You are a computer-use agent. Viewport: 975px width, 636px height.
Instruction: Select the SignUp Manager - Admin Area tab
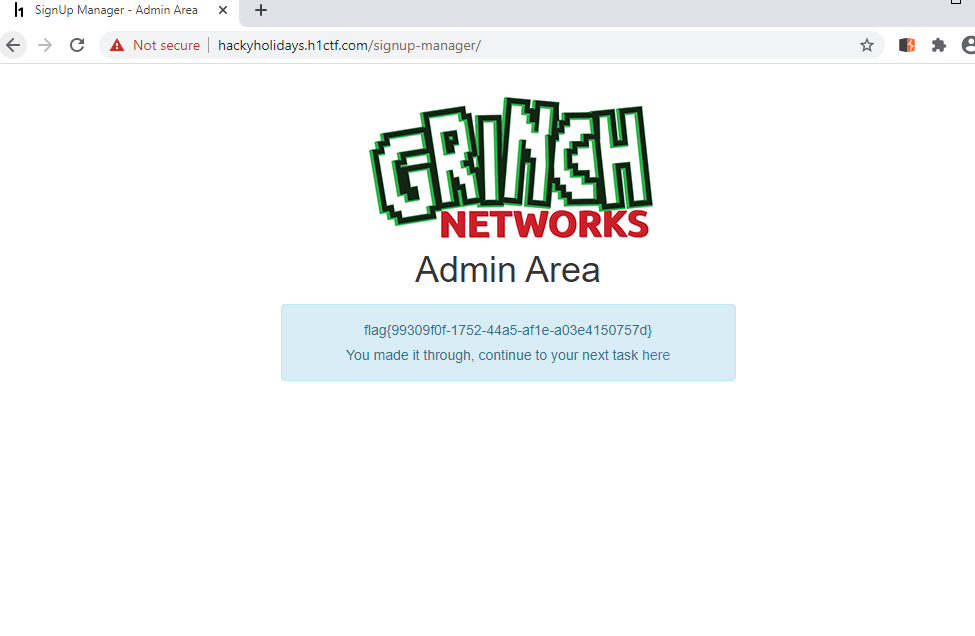click(x=118, y=11)
